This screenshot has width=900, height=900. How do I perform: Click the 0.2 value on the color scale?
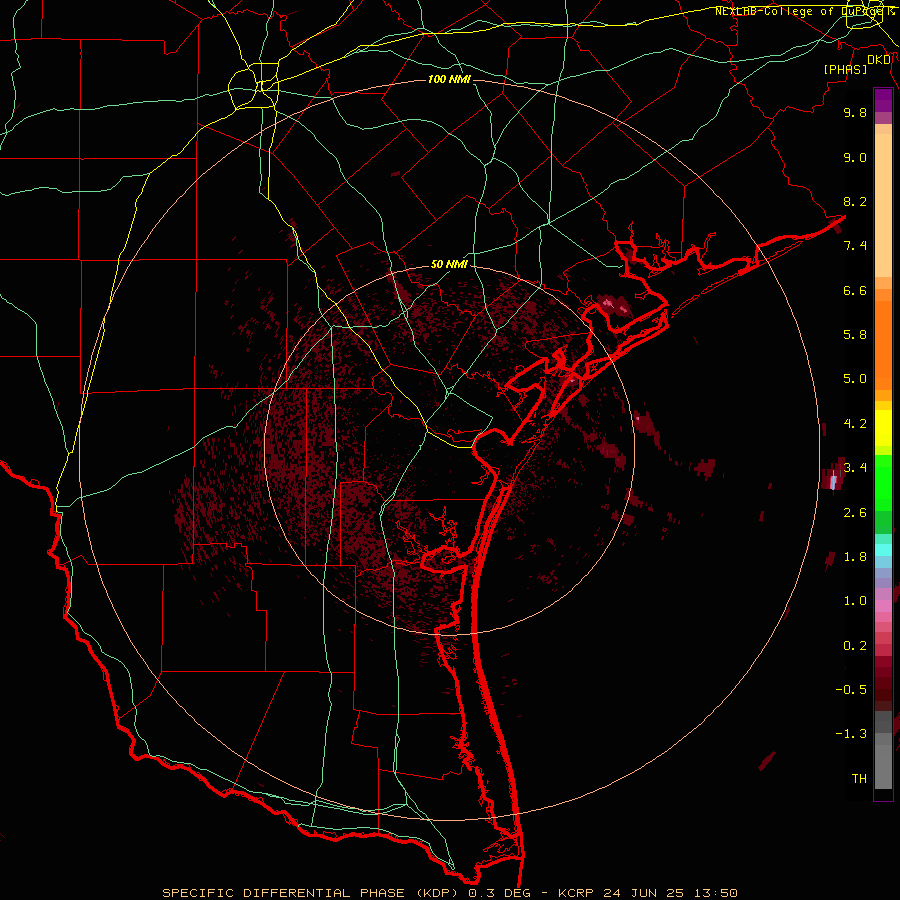855,646
